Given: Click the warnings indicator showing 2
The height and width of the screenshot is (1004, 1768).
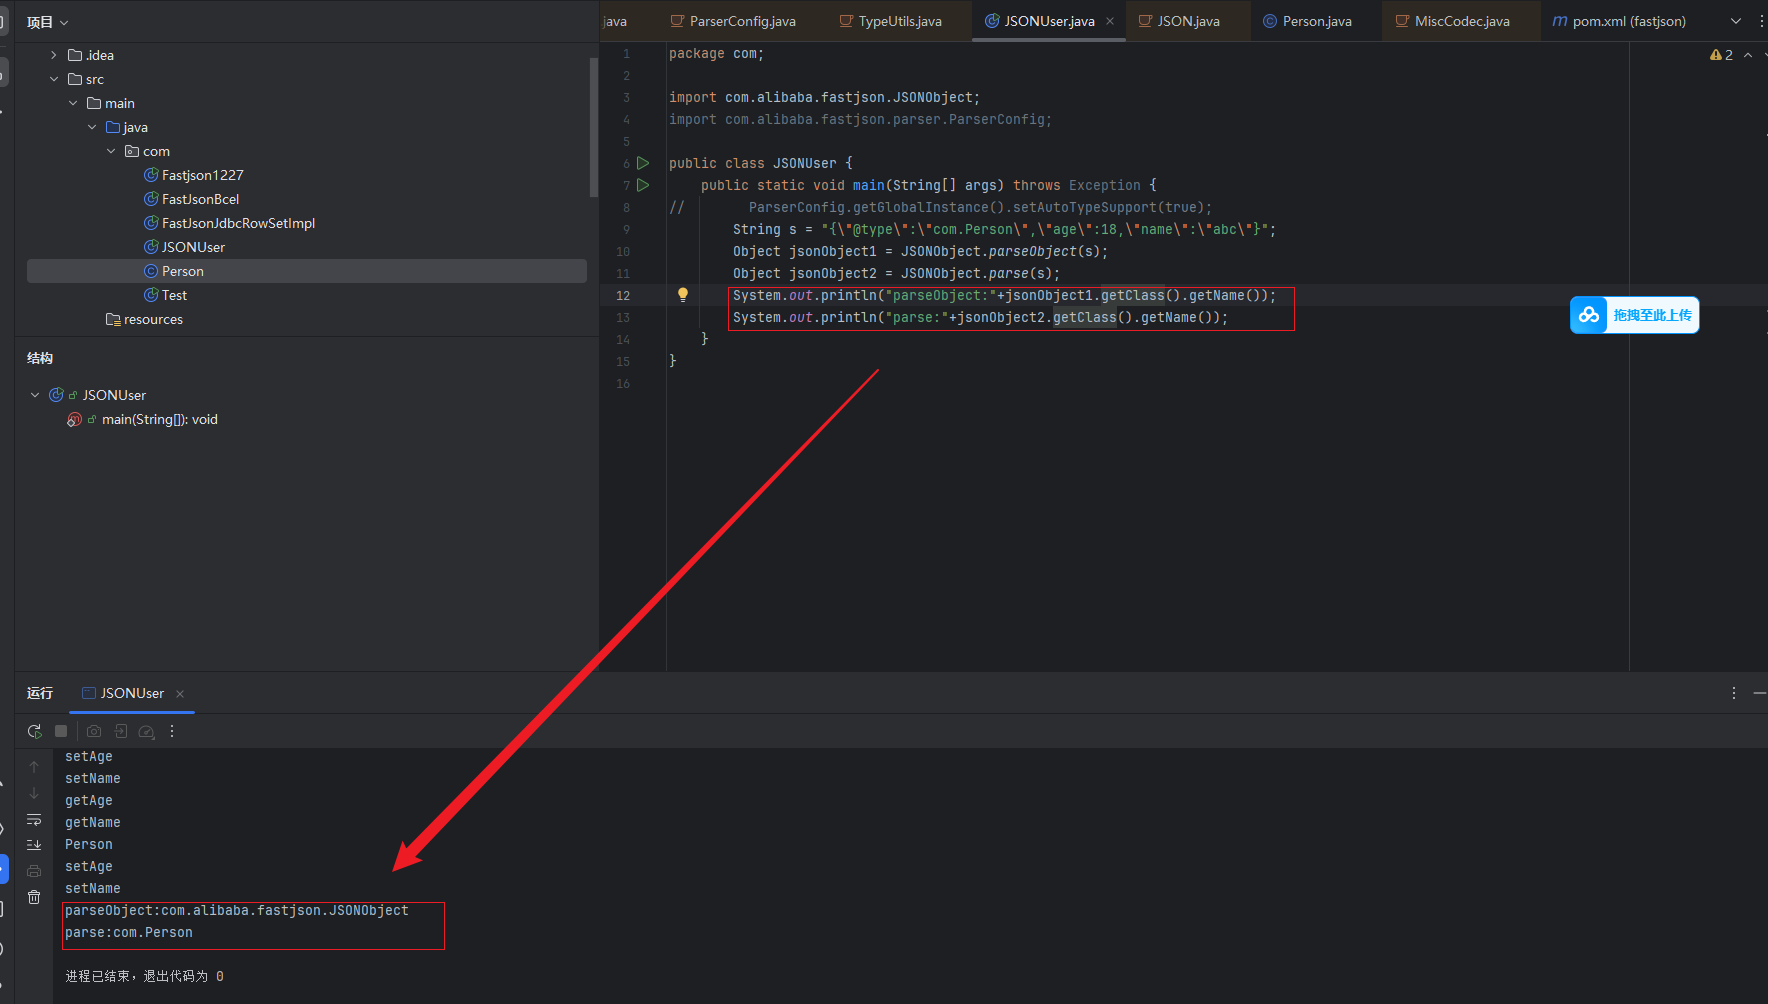Looking at the screenshot, I should (1721, 55).
